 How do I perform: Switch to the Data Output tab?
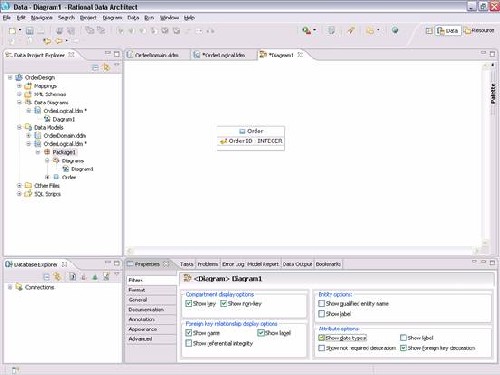[297, 264]
